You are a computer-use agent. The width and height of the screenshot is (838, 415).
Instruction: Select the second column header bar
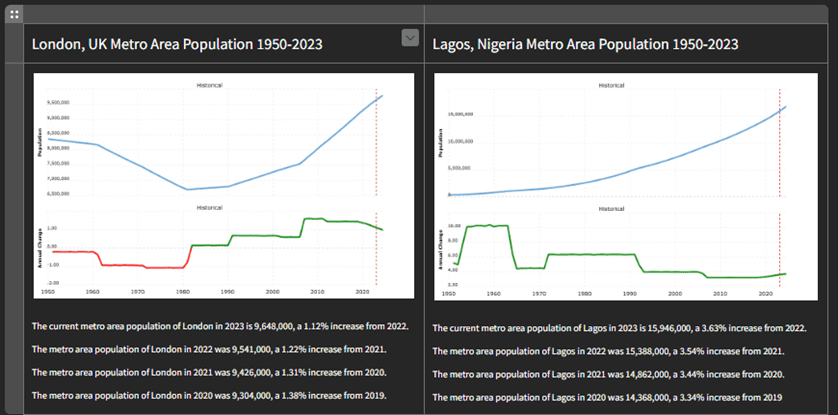click(626, 14)
